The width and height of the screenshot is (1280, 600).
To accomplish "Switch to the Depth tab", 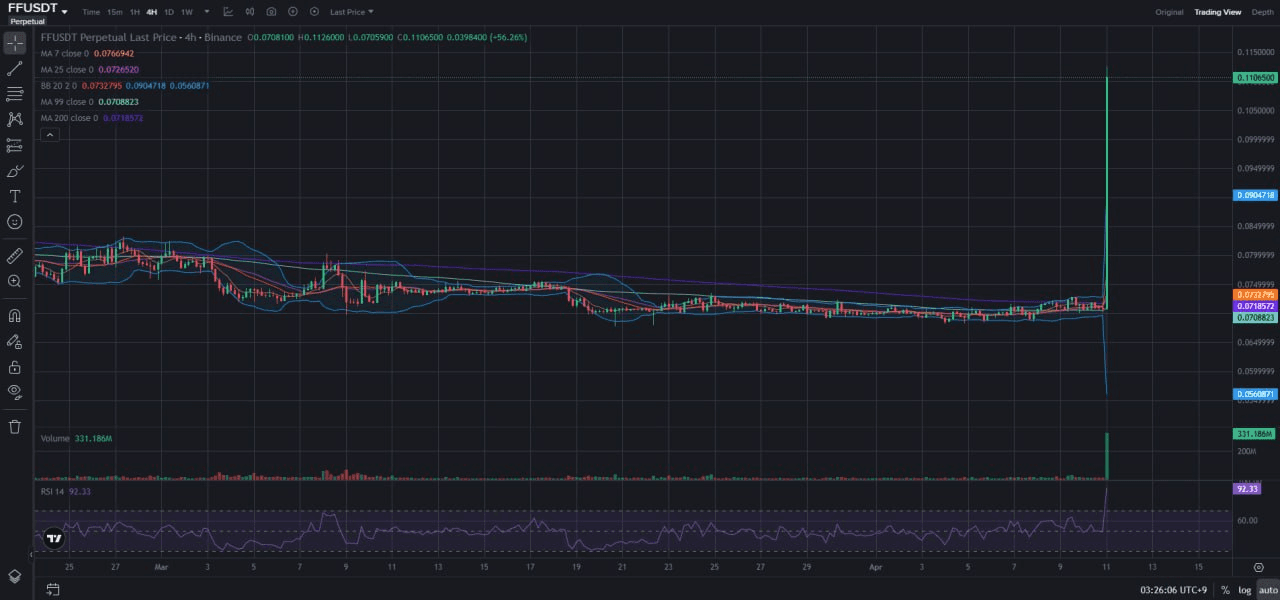I will point(1262,11).
